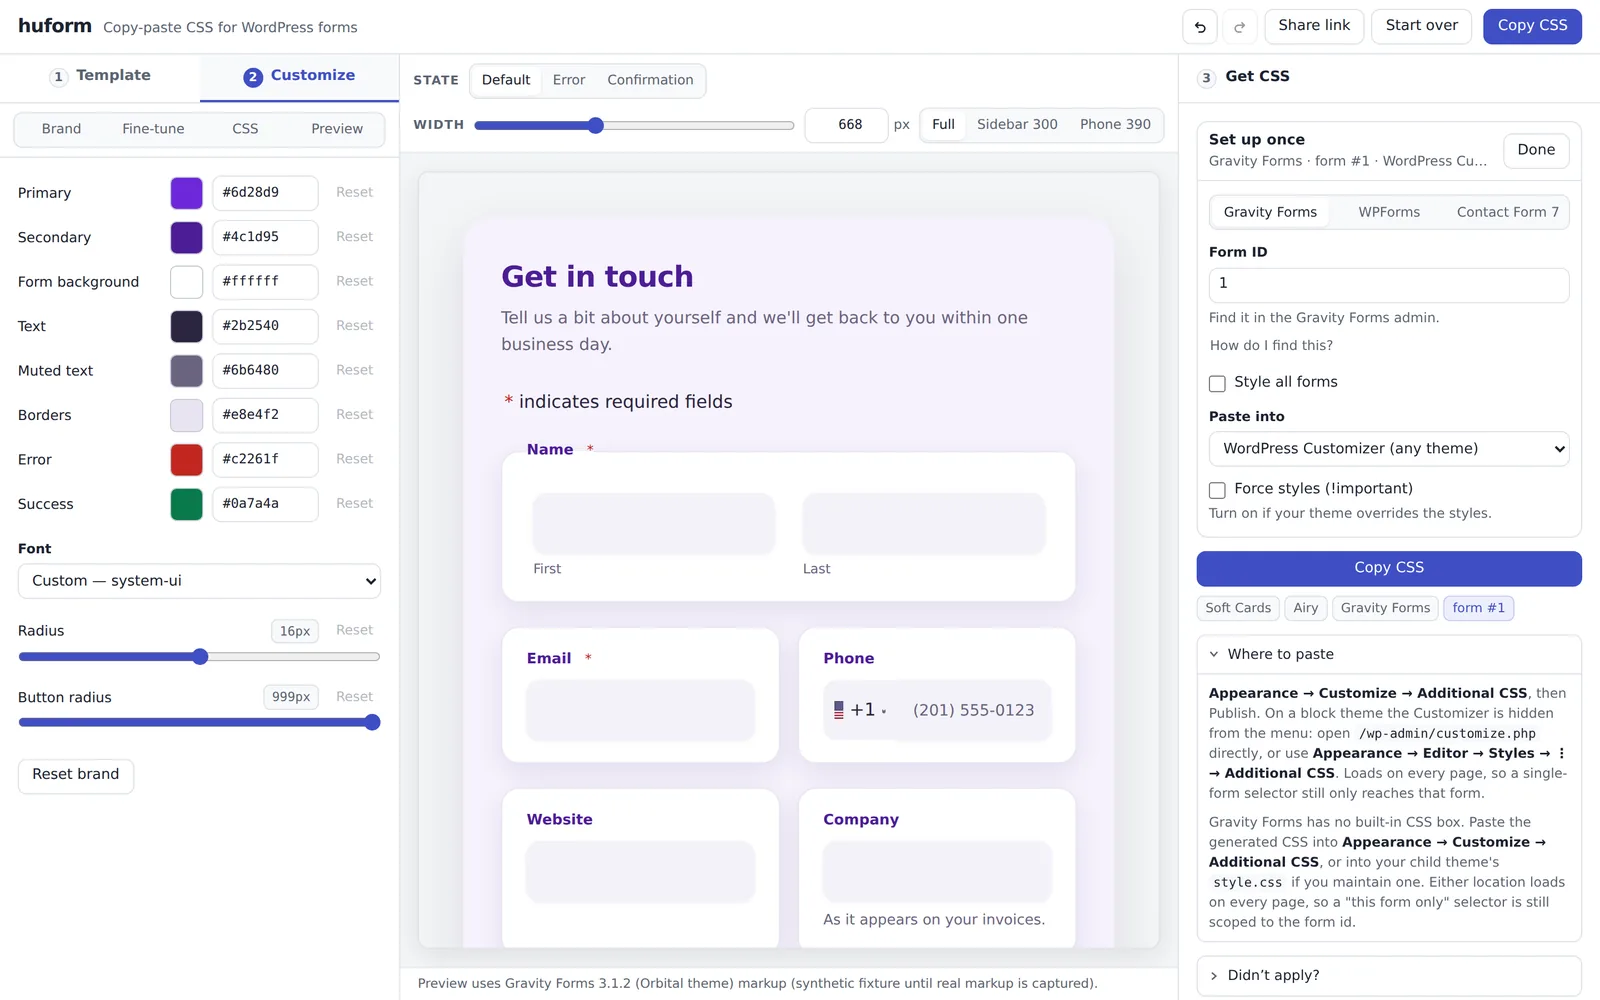Select the Gravity Forms plugin tab
1600x1000 pixels.
coord(1270,212)
